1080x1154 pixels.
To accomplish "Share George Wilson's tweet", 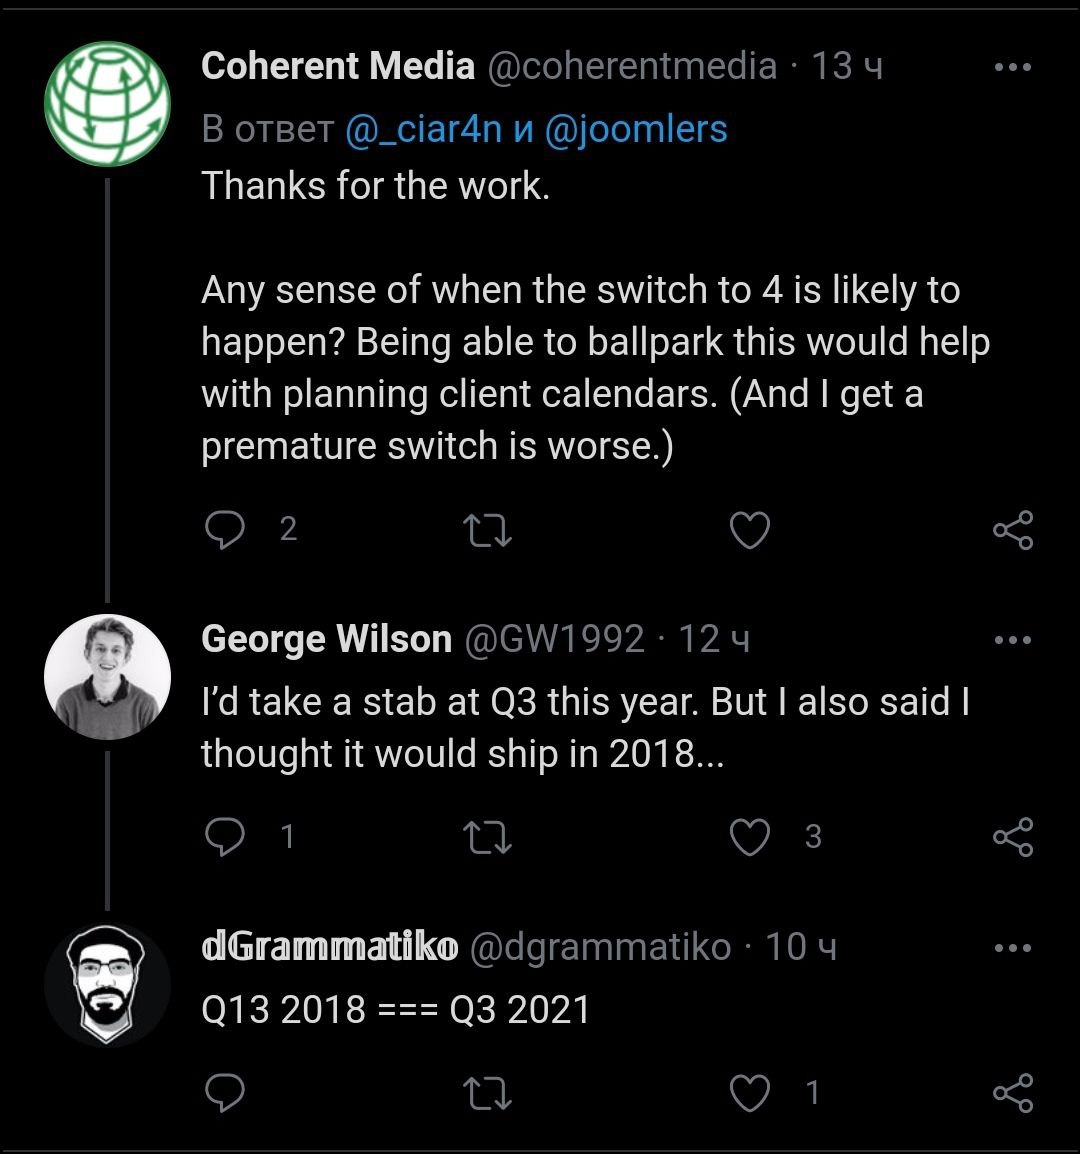I will [1012, 837].
